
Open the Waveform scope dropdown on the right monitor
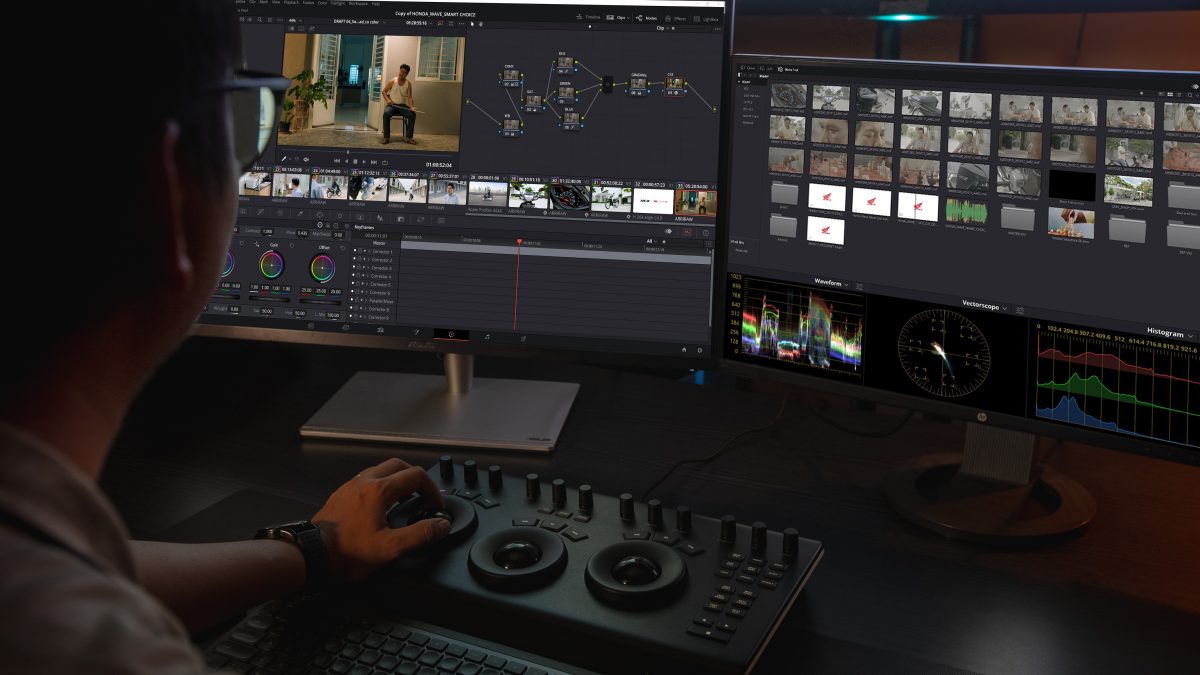(x=846, y=284)
